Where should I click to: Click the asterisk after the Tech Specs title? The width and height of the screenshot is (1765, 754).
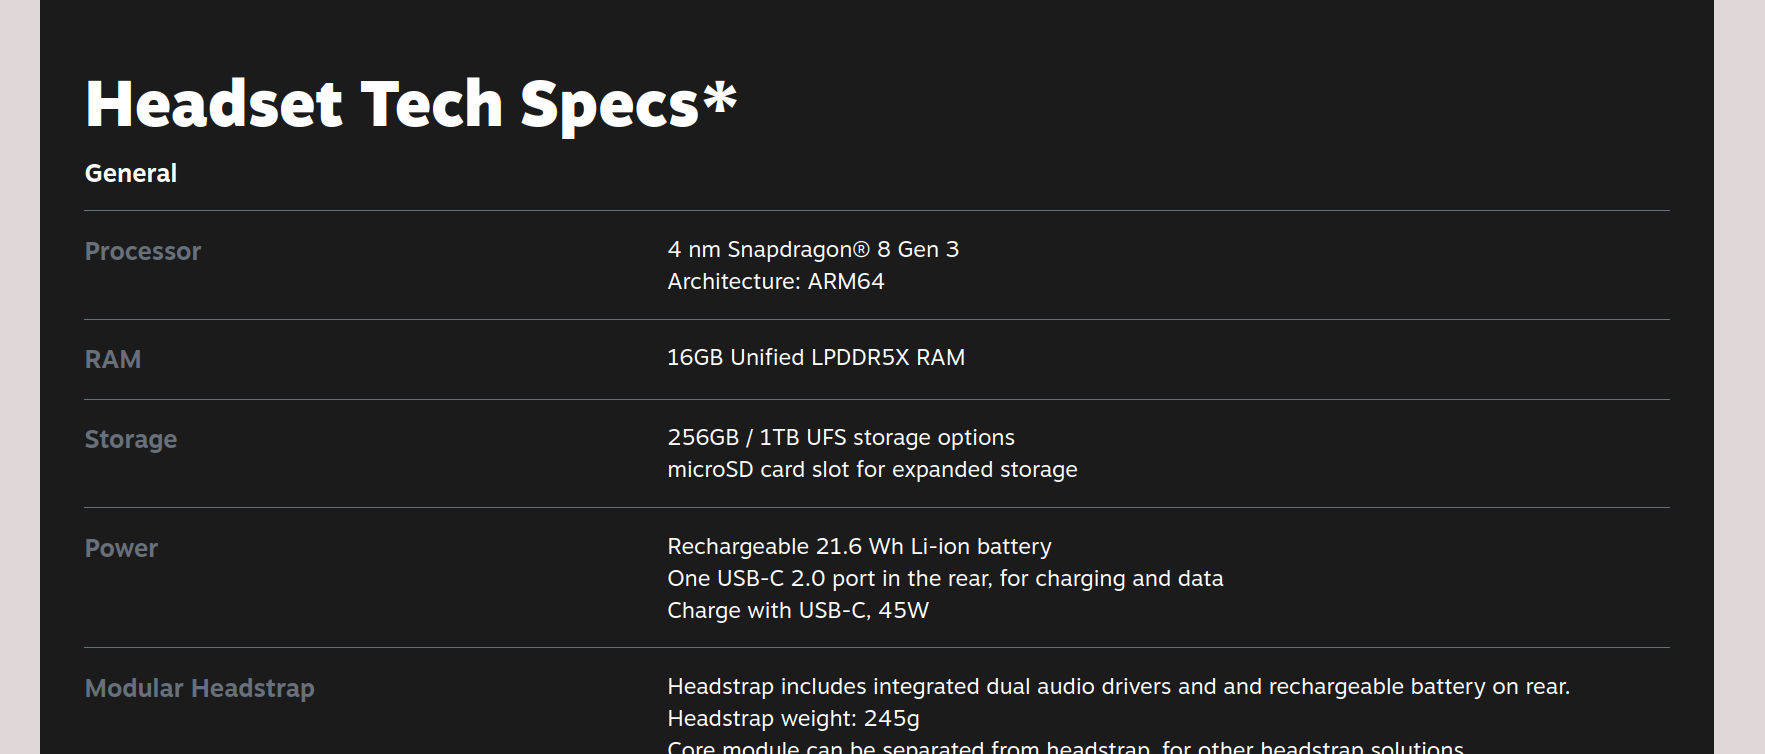720,97
